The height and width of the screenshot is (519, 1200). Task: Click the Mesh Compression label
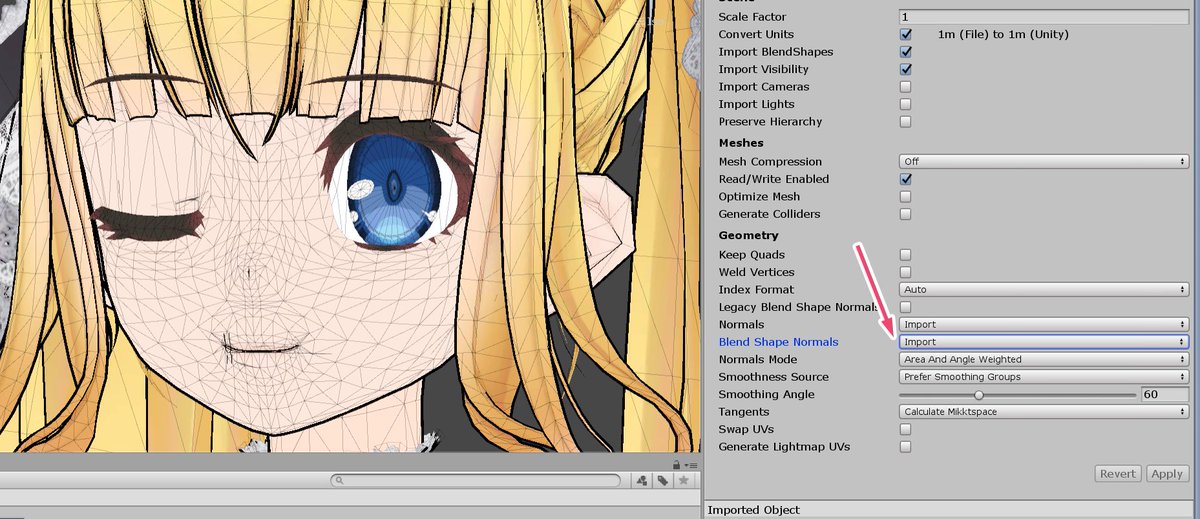tap(770, 161)
